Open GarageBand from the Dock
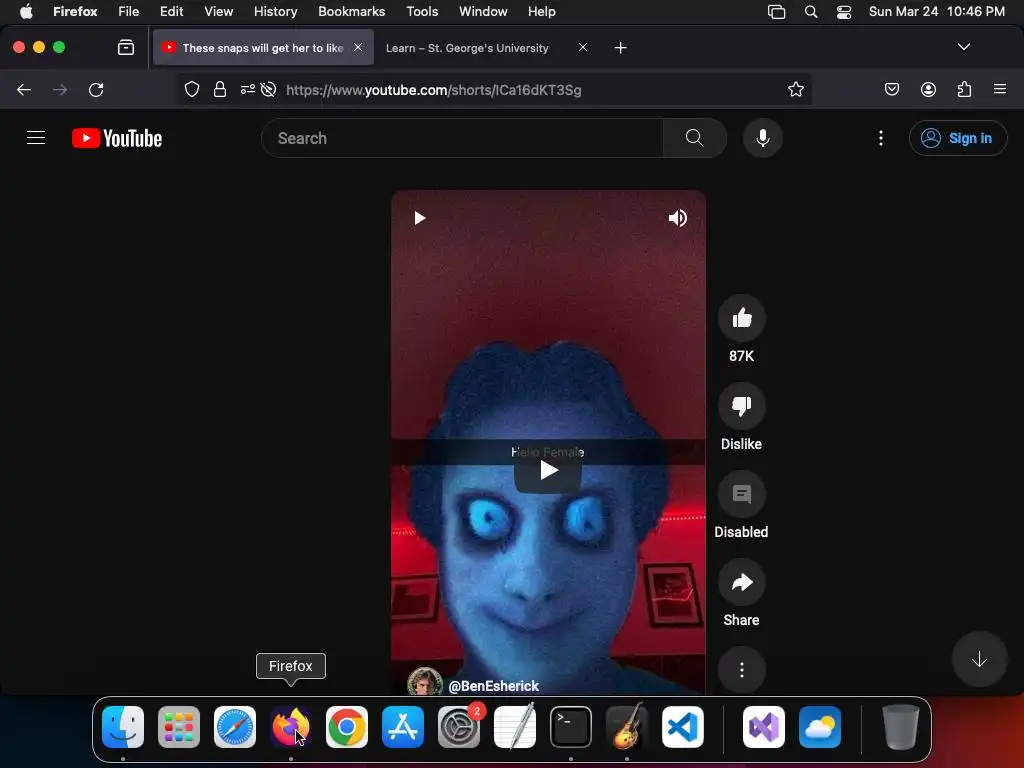 click(627, 726)
